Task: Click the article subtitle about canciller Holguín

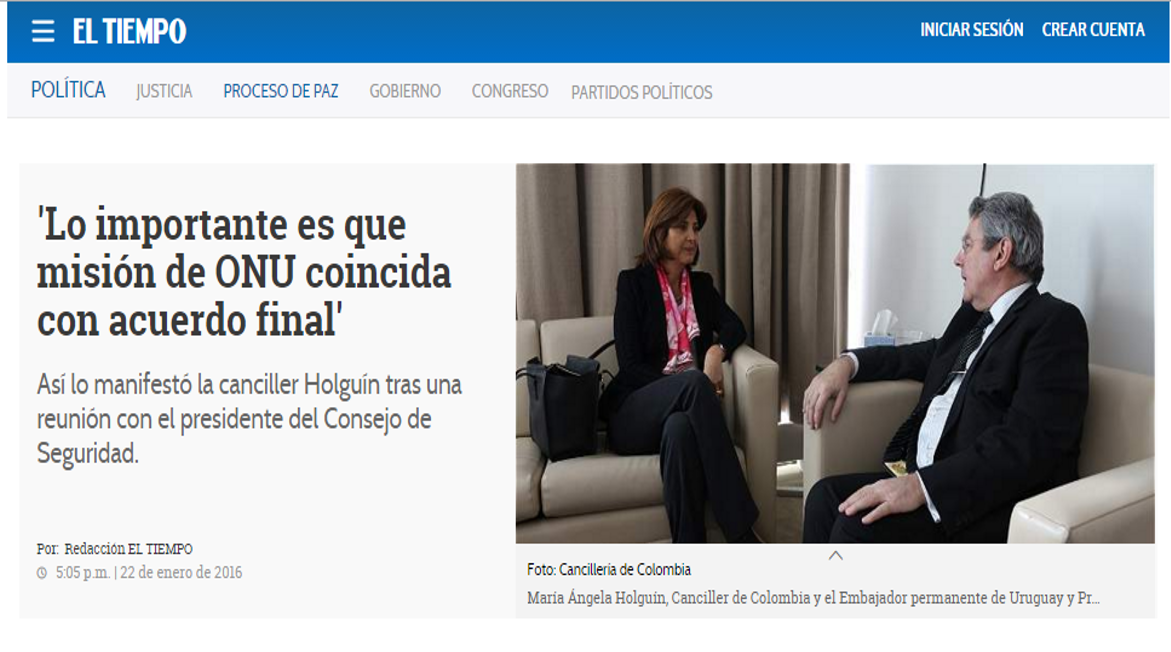Action: (249, 419)
